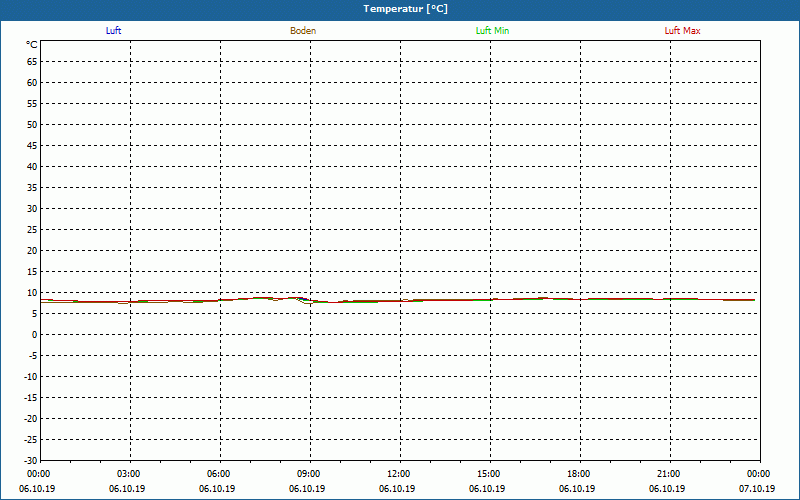Click the °C axis unit label
Viewport: 800px width, 500px height.
pos(32,45)
